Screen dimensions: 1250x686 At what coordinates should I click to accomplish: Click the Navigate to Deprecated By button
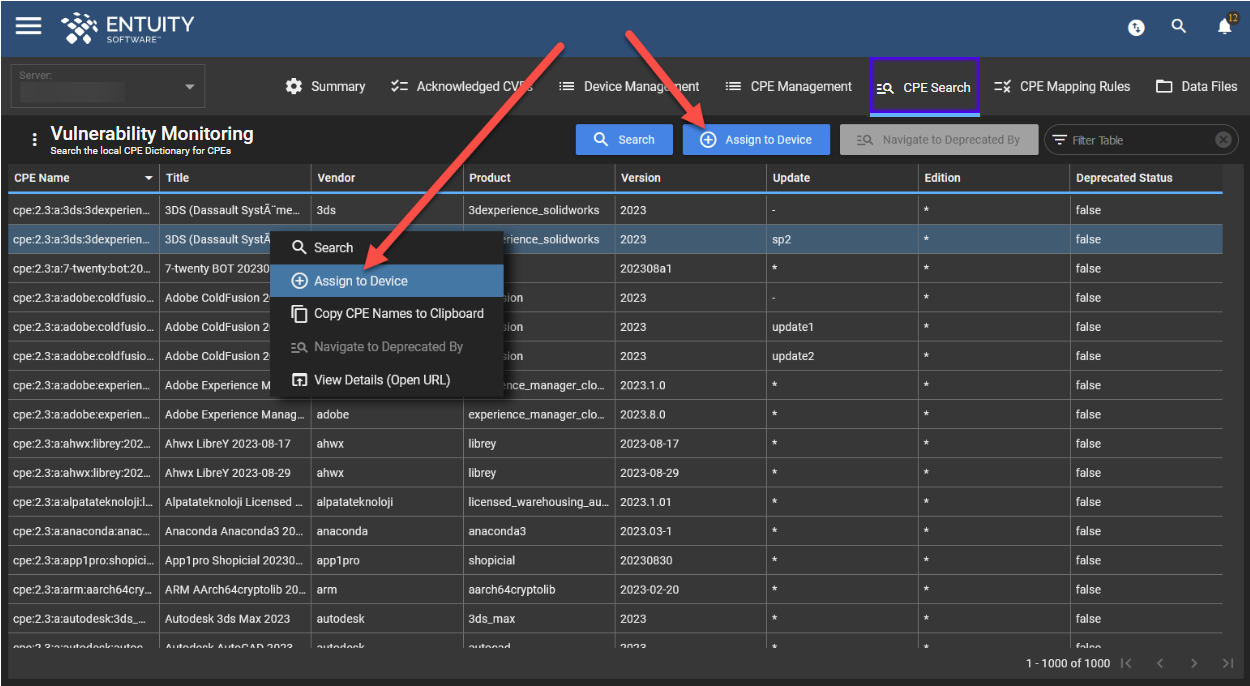(938, 140)
